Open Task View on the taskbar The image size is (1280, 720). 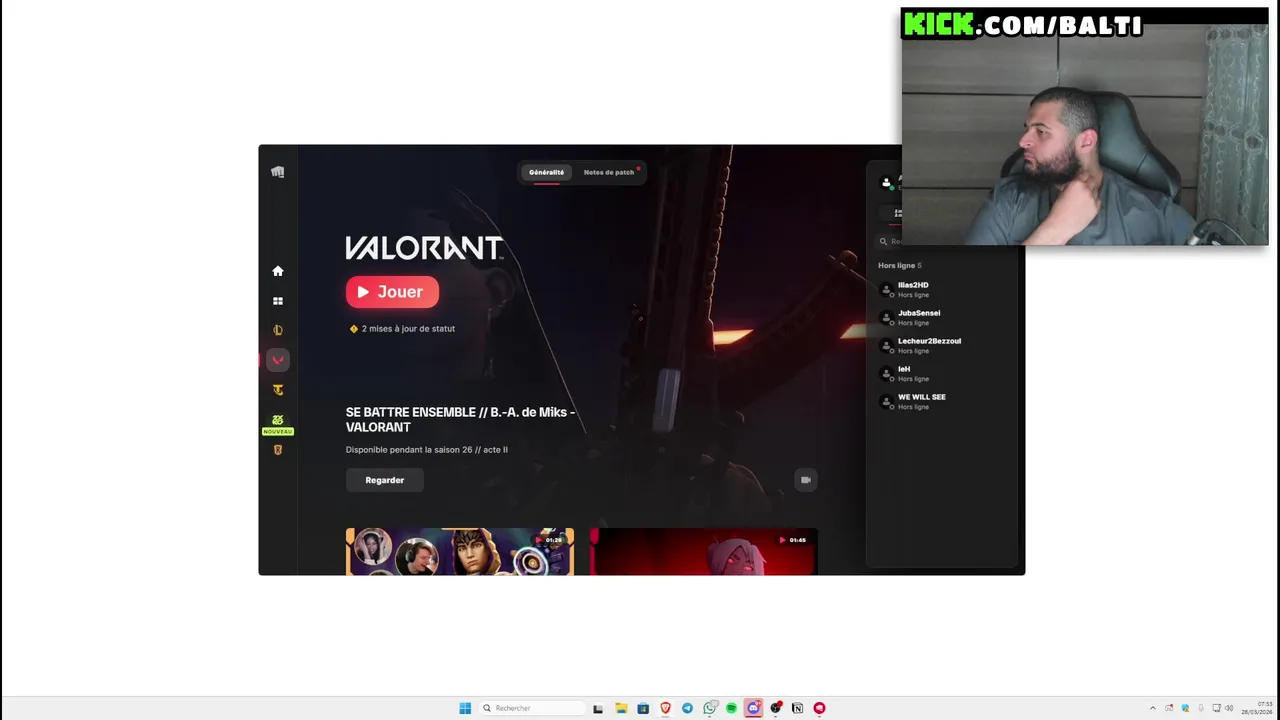[x=598, y=708]
